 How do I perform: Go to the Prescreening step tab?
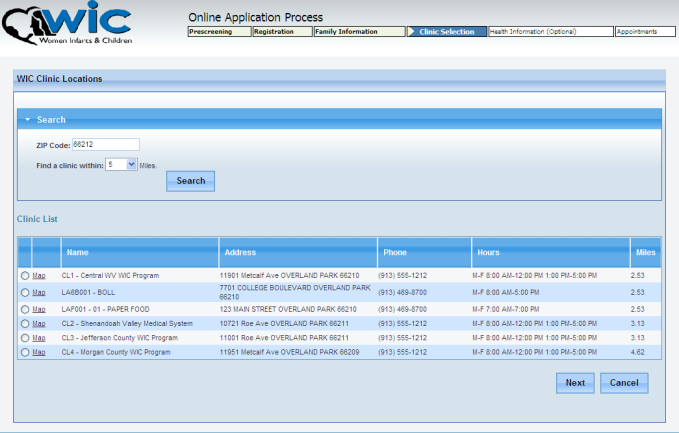tap(217, 32)
